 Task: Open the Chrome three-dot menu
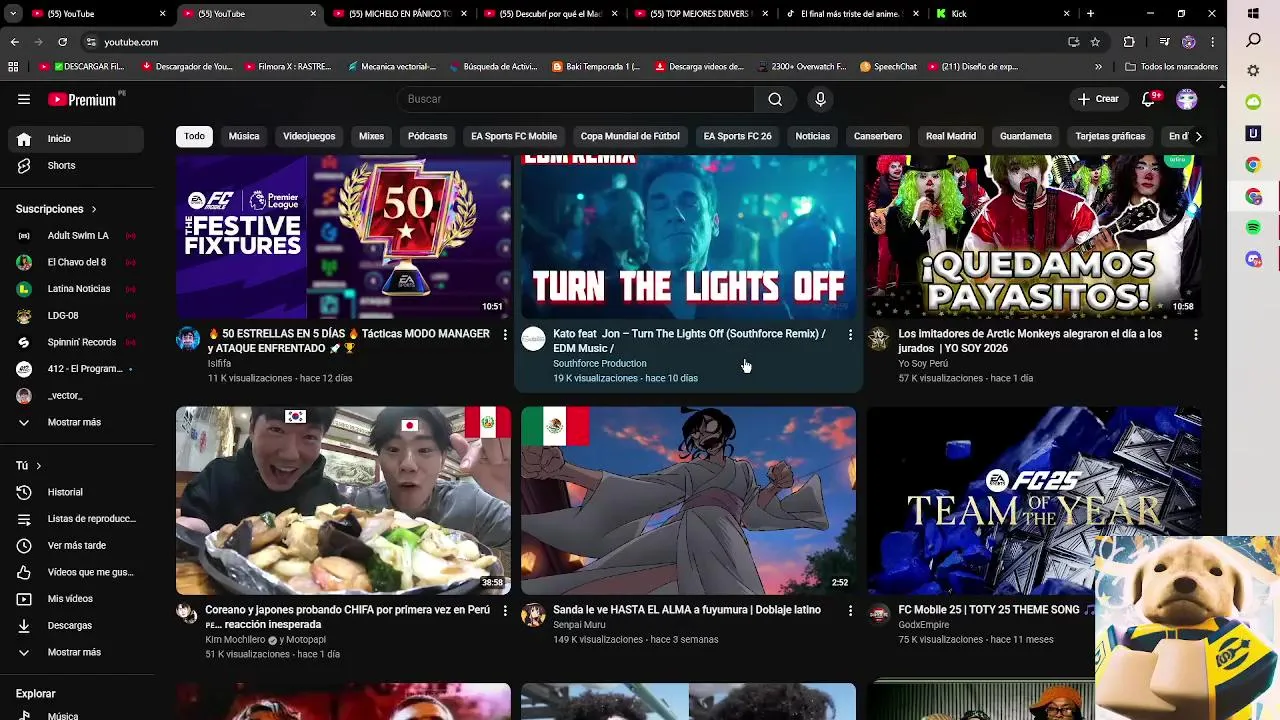1213,42
